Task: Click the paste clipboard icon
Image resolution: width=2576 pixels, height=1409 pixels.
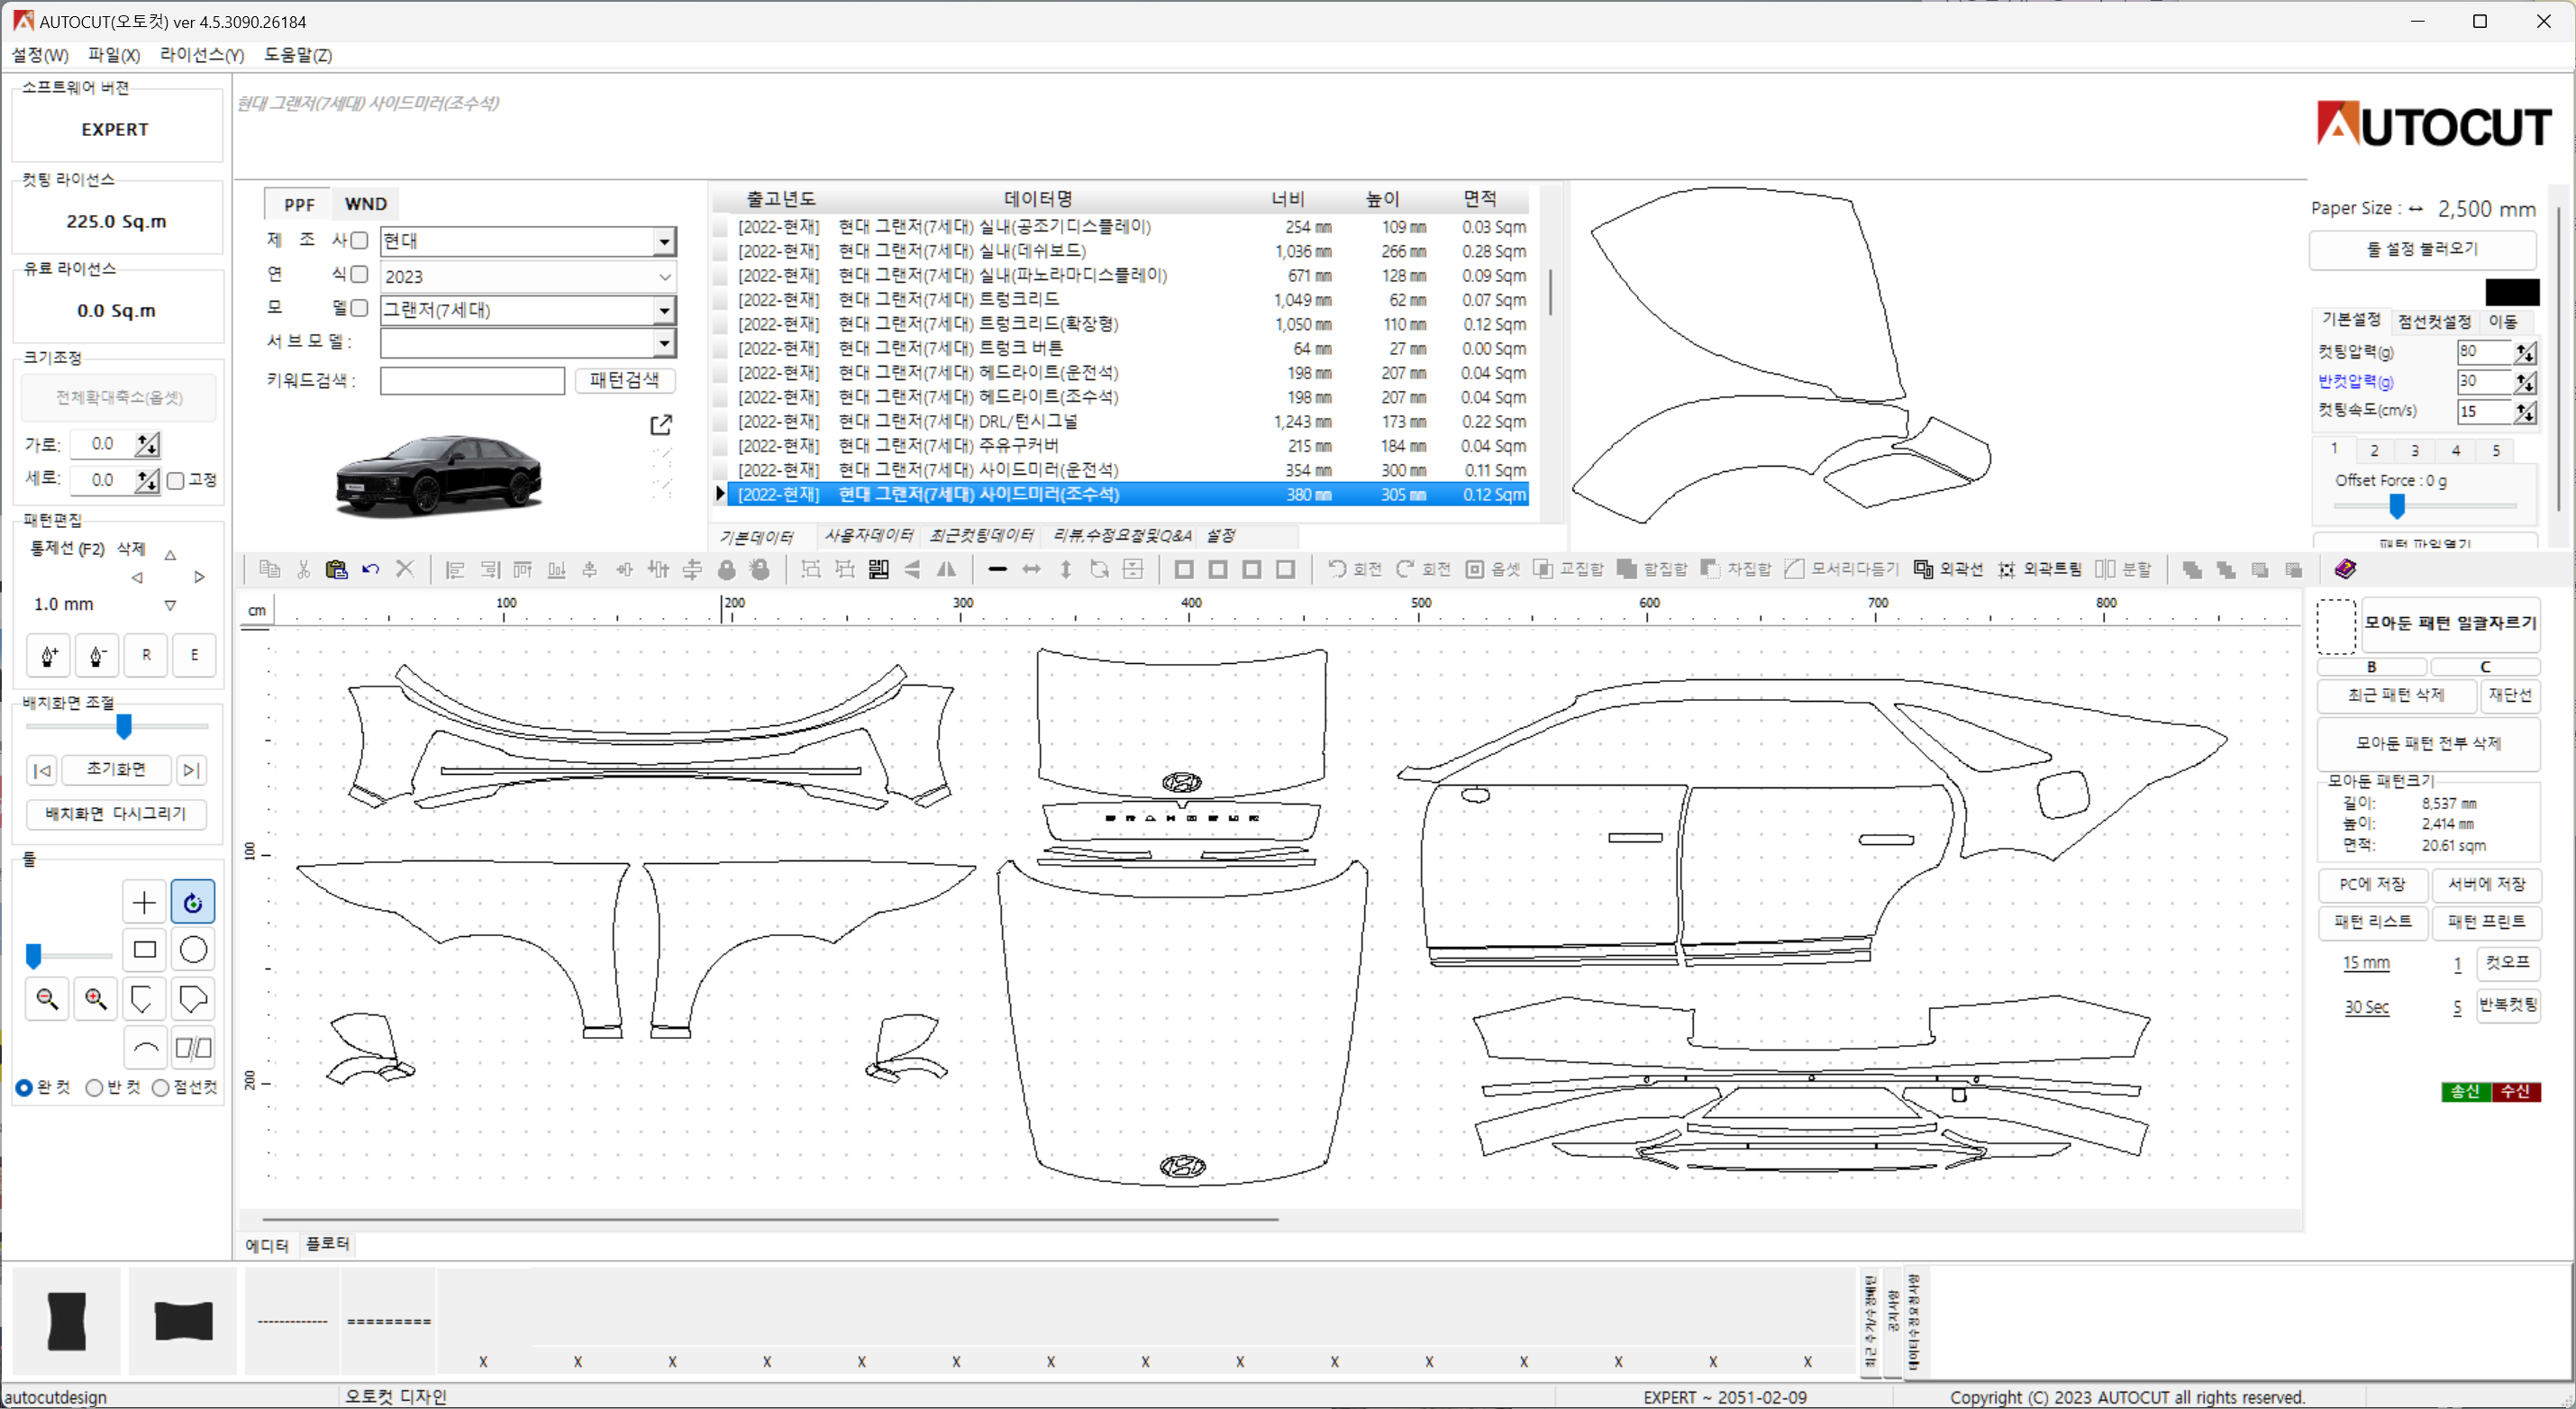Action: (x=337, y=569)
